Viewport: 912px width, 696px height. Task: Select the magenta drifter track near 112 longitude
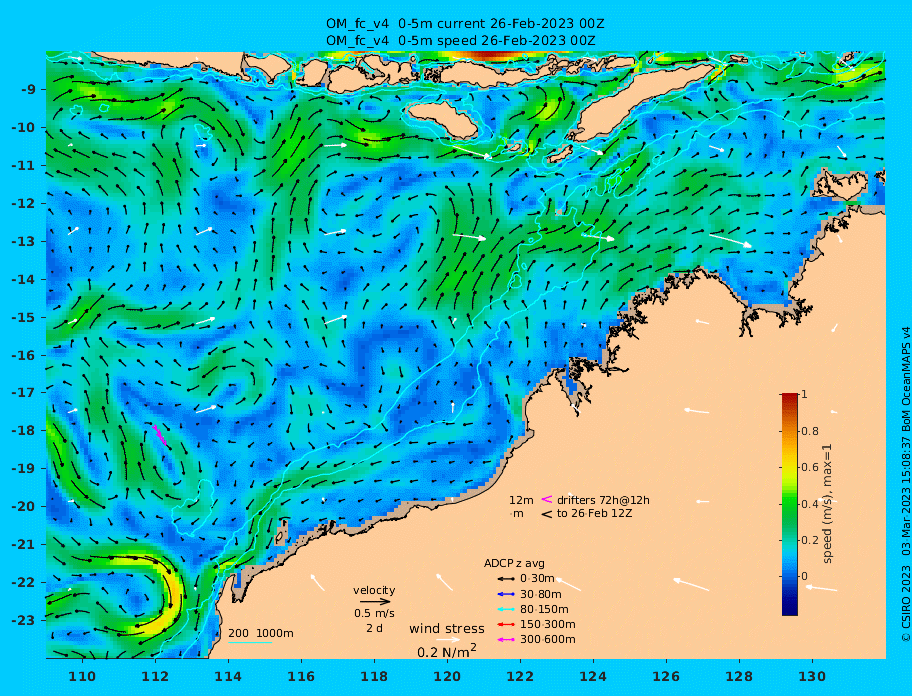coord(160,436)
